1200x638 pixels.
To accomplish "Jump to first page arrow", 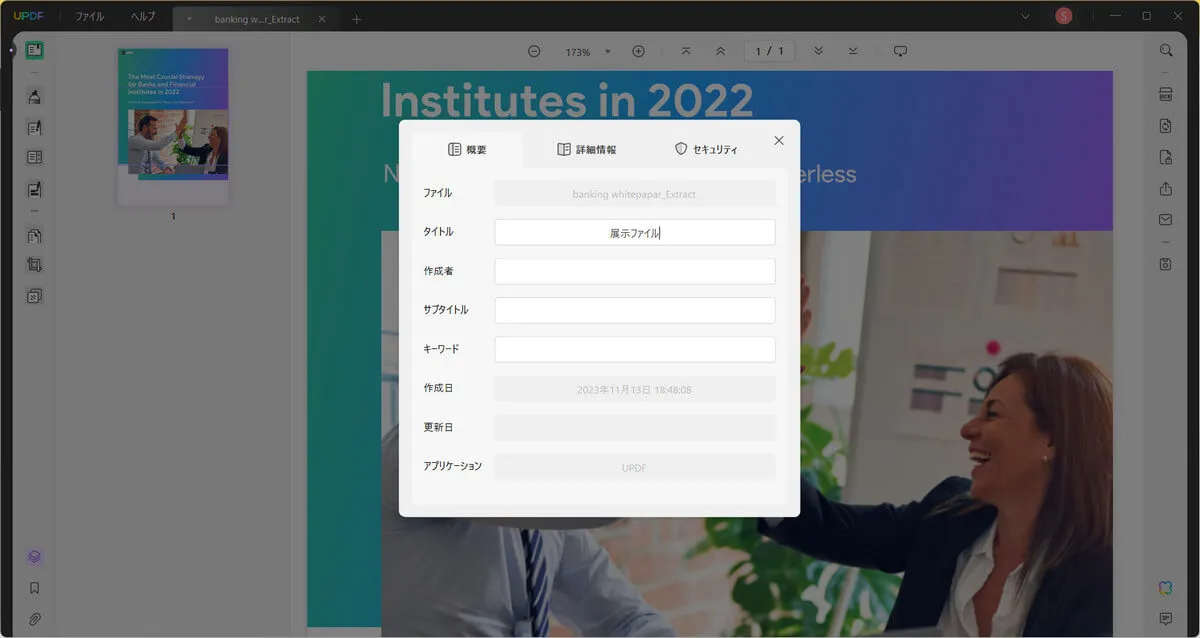I will coord(686,51).
